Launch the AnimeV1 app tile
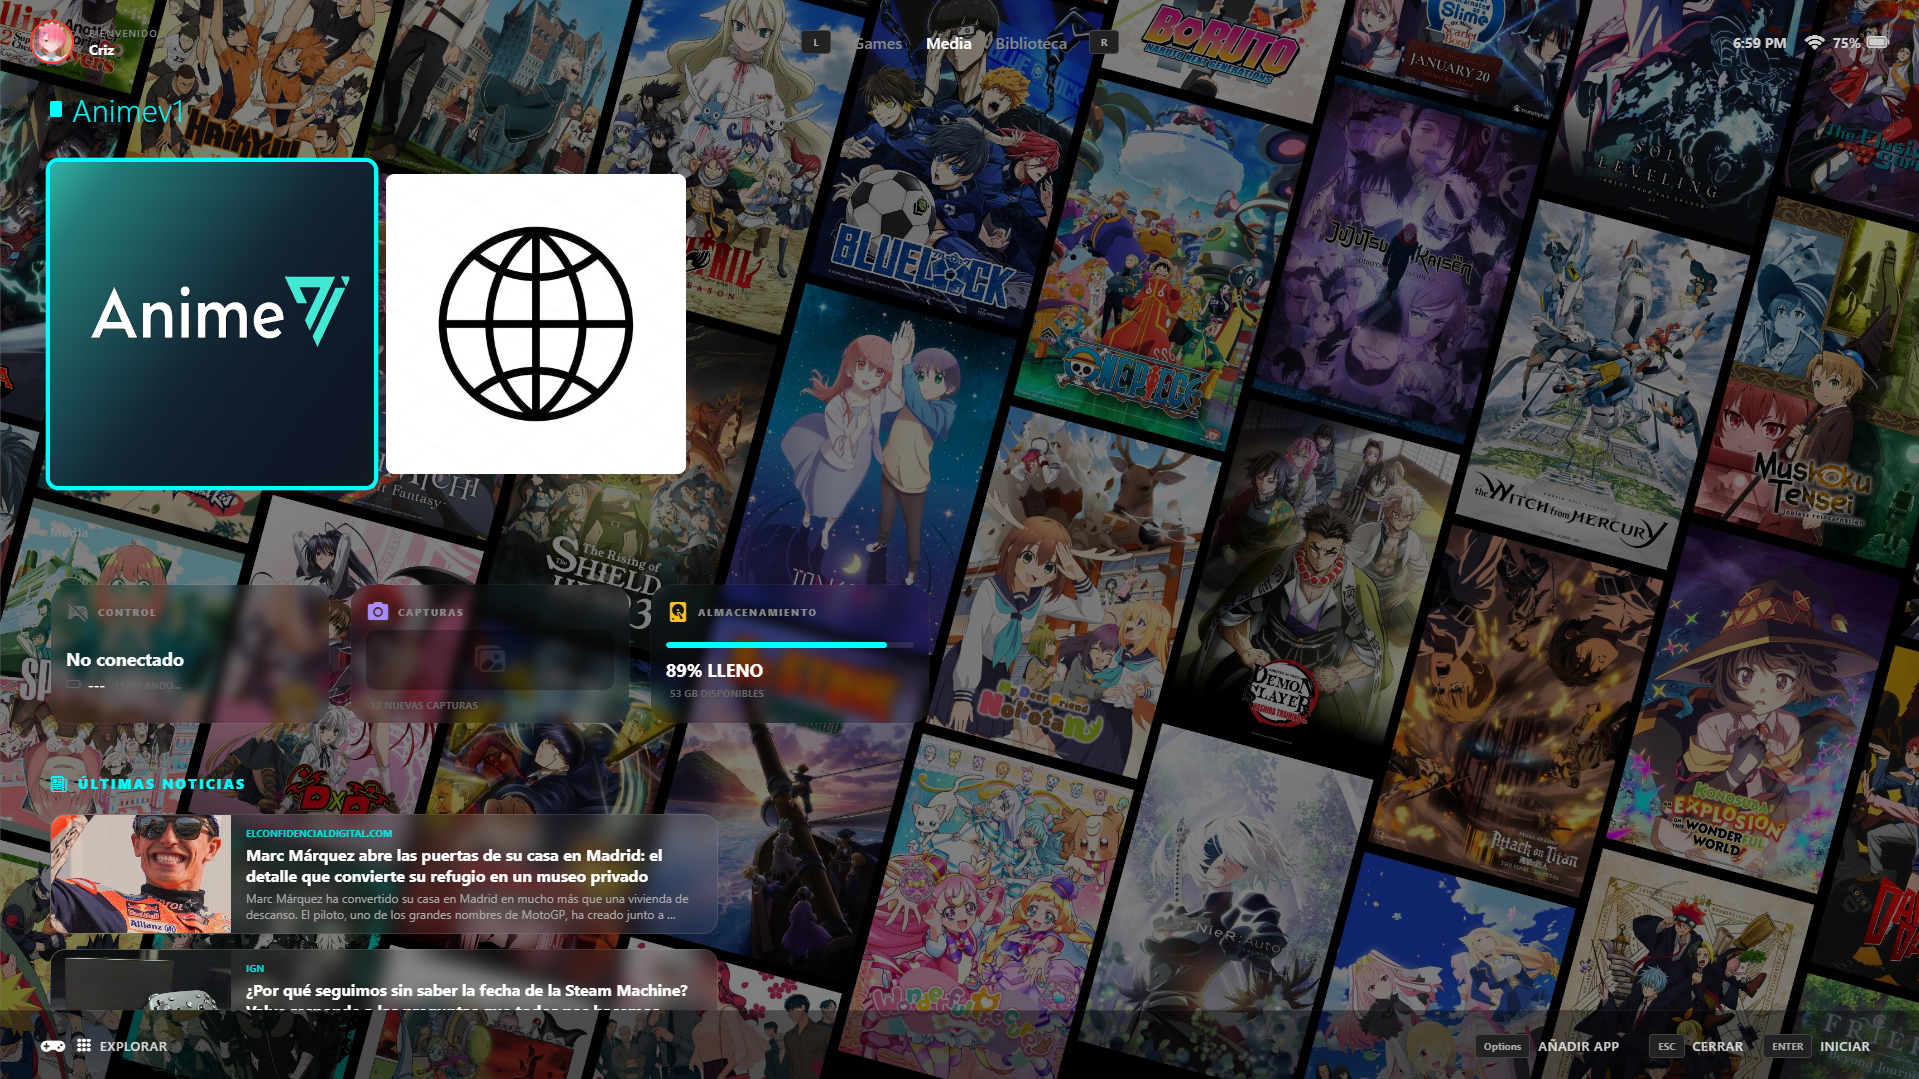 click(x=212, y=324)
